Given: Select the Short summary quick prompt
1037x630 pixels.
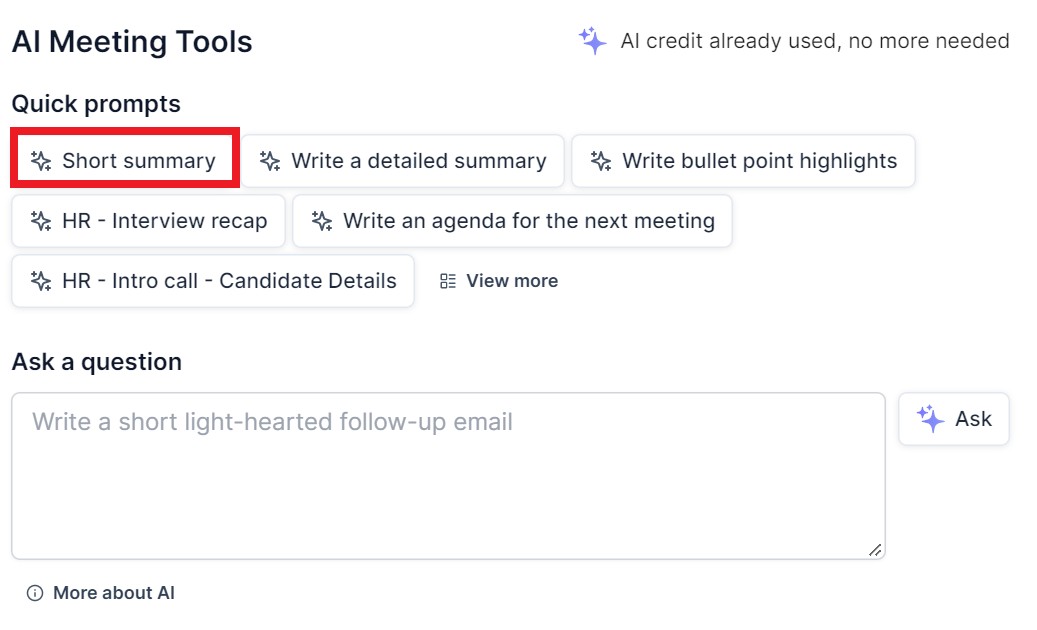Looking at the screenshot, I should coord(125,160).
